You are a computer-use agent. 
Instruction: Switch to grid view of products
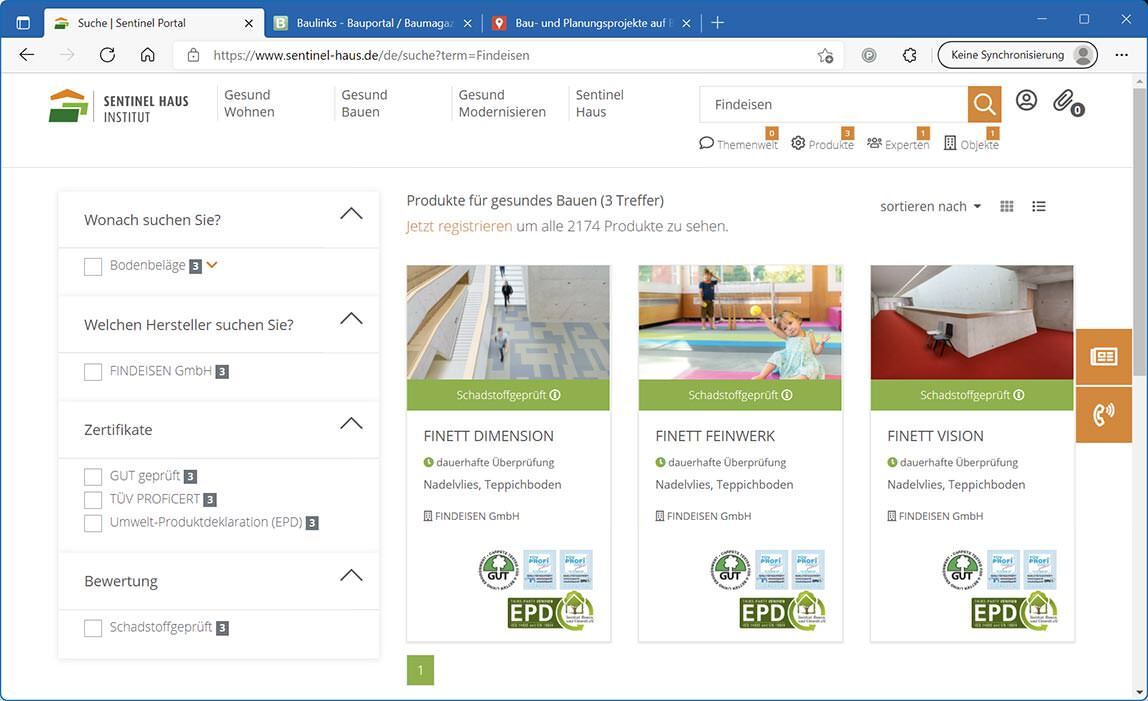tap(1007, 207)
